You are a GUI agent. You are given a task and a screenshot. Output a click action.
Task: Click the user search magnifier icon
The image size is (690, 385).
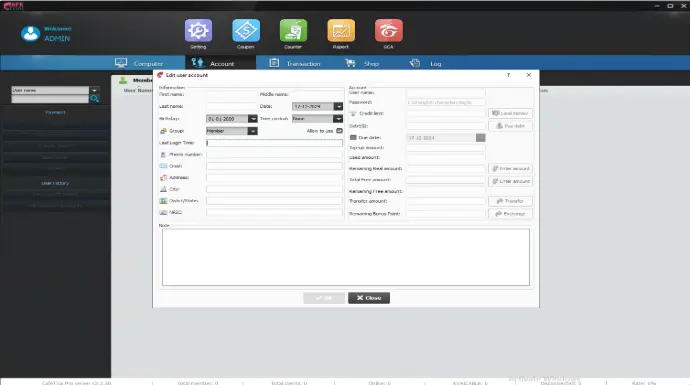pyautogui.click(x=94, y=99)
